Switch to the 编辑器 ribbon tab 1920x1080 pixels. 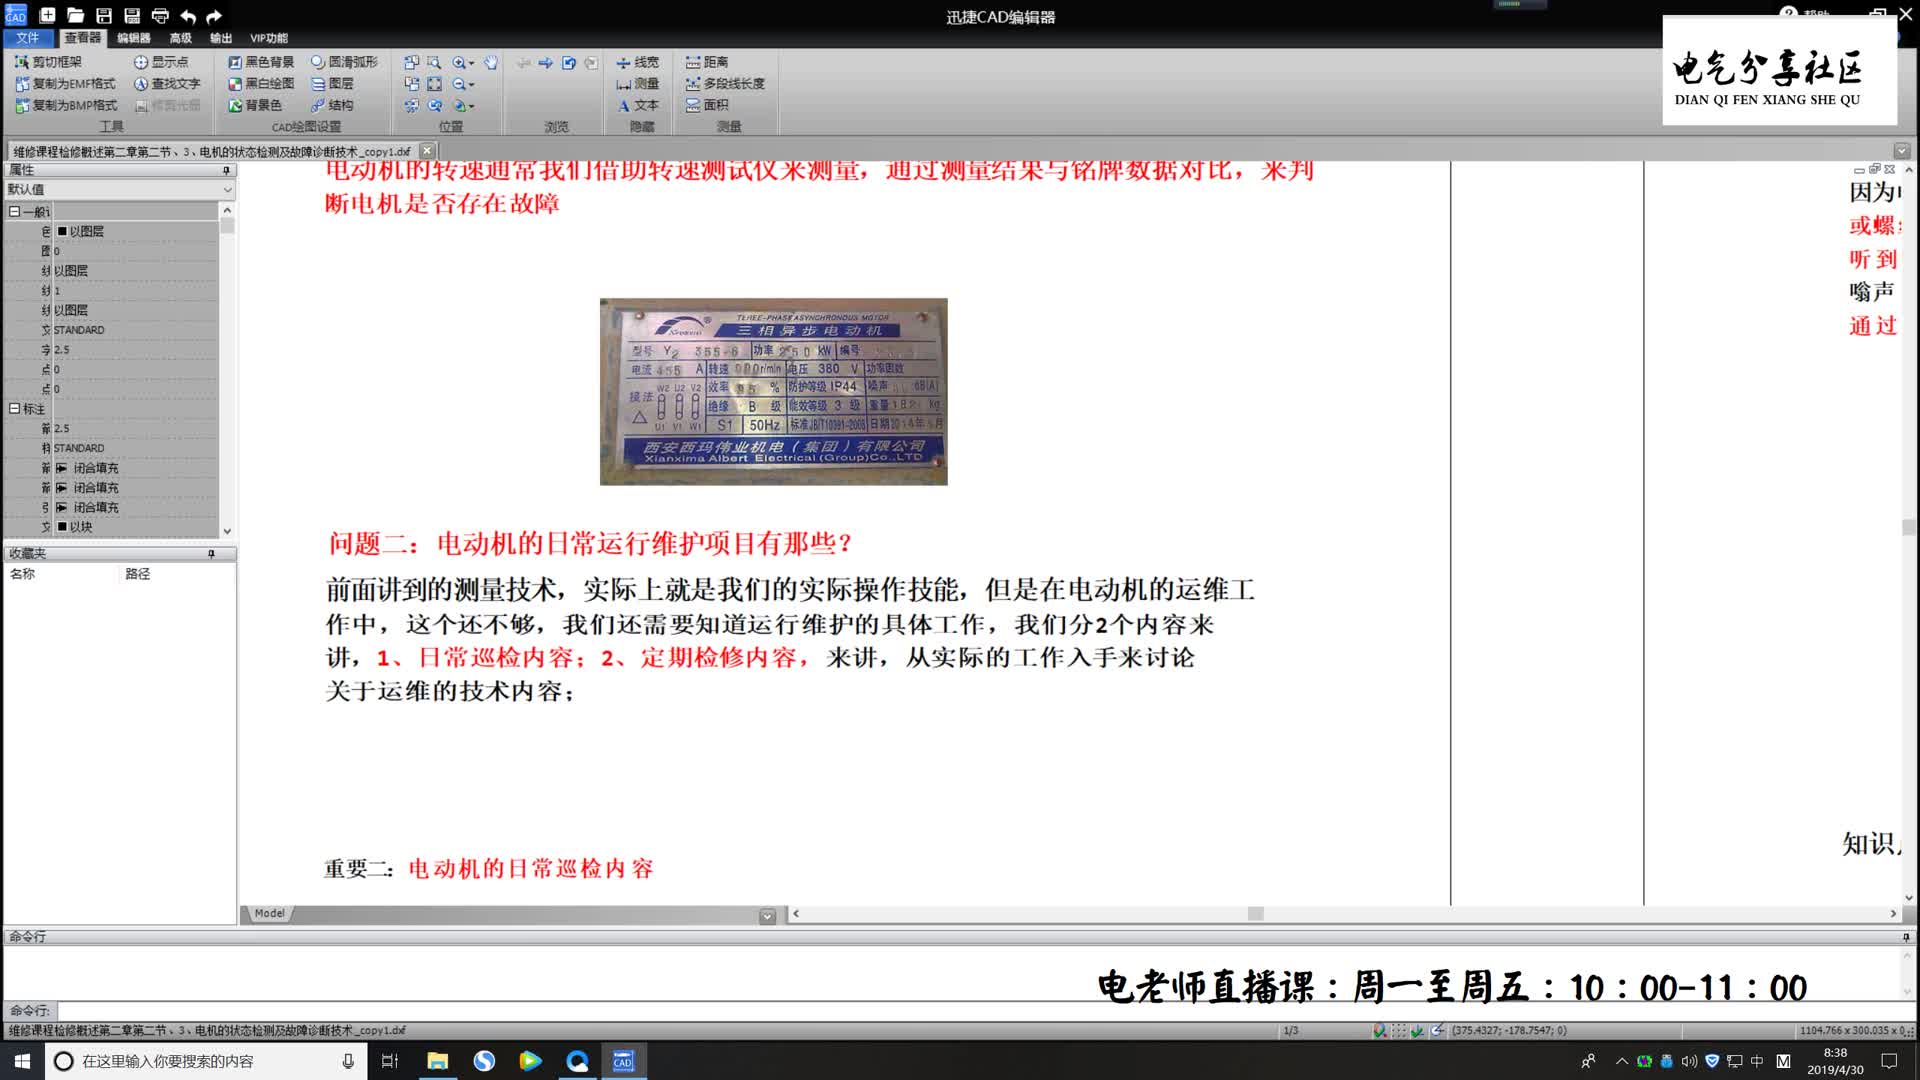pyautogui.click(x=133, y=38)
